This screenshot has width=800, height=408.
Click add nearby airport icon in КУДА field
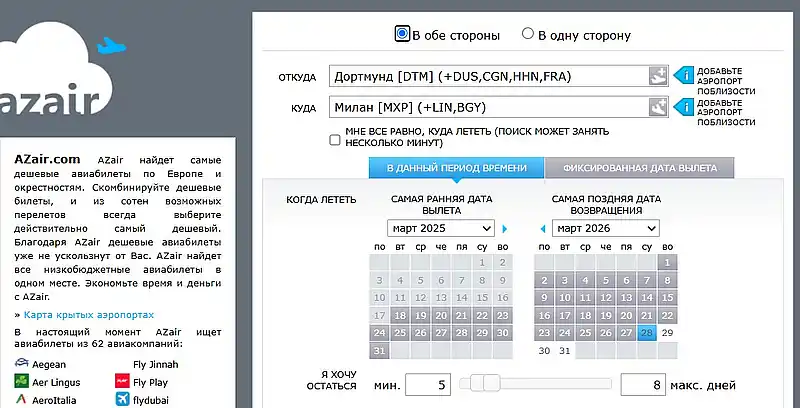tap(658, 107)
